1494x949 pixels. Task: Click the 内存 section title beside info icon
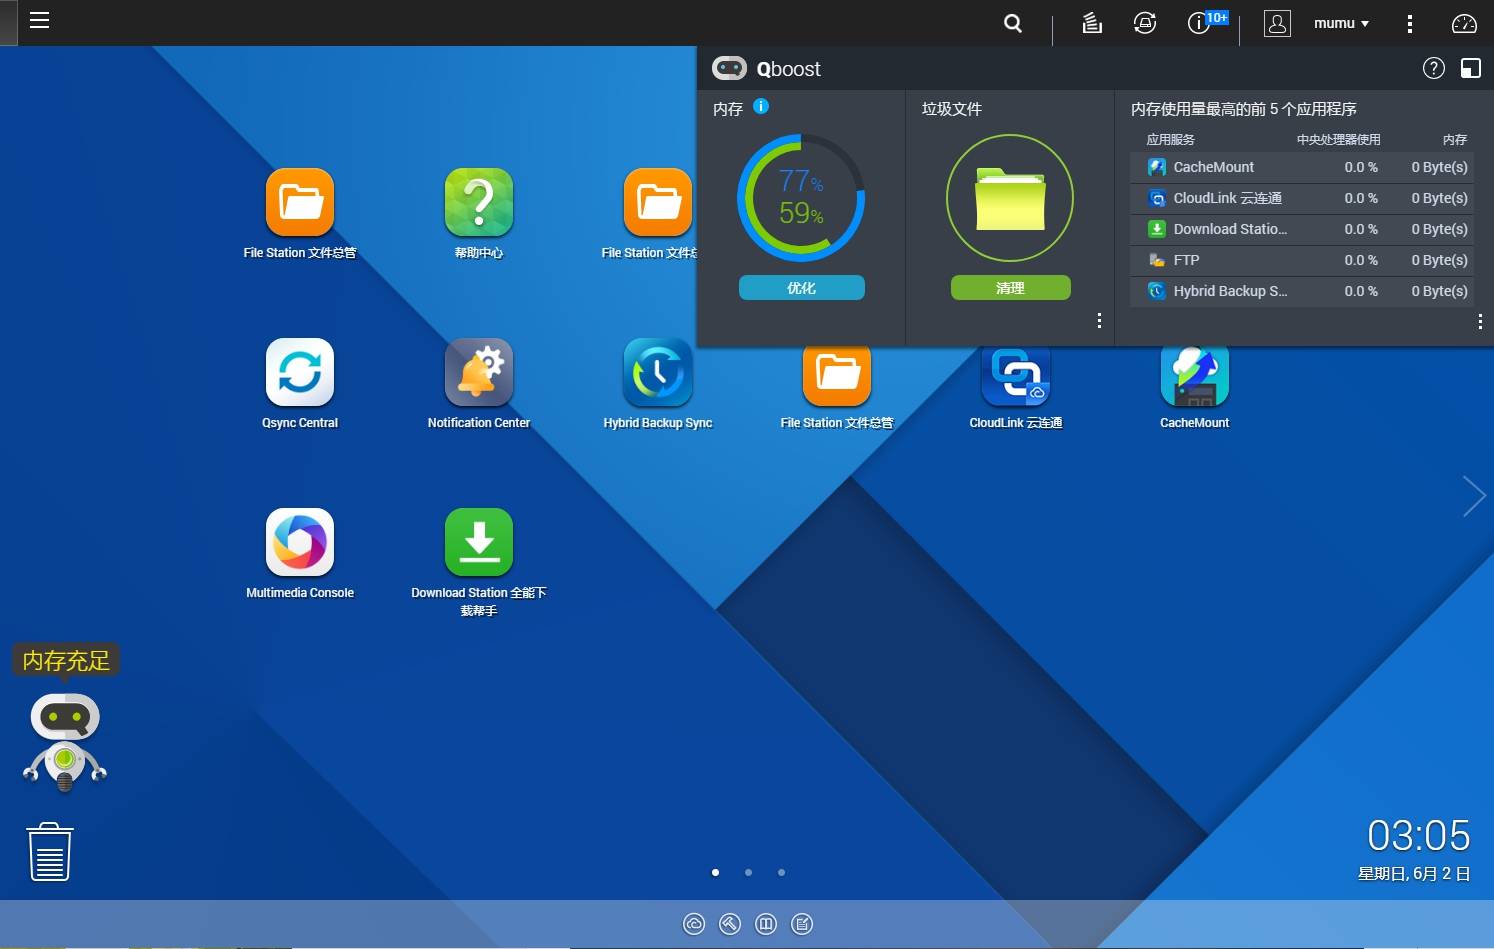click(728, 108)
